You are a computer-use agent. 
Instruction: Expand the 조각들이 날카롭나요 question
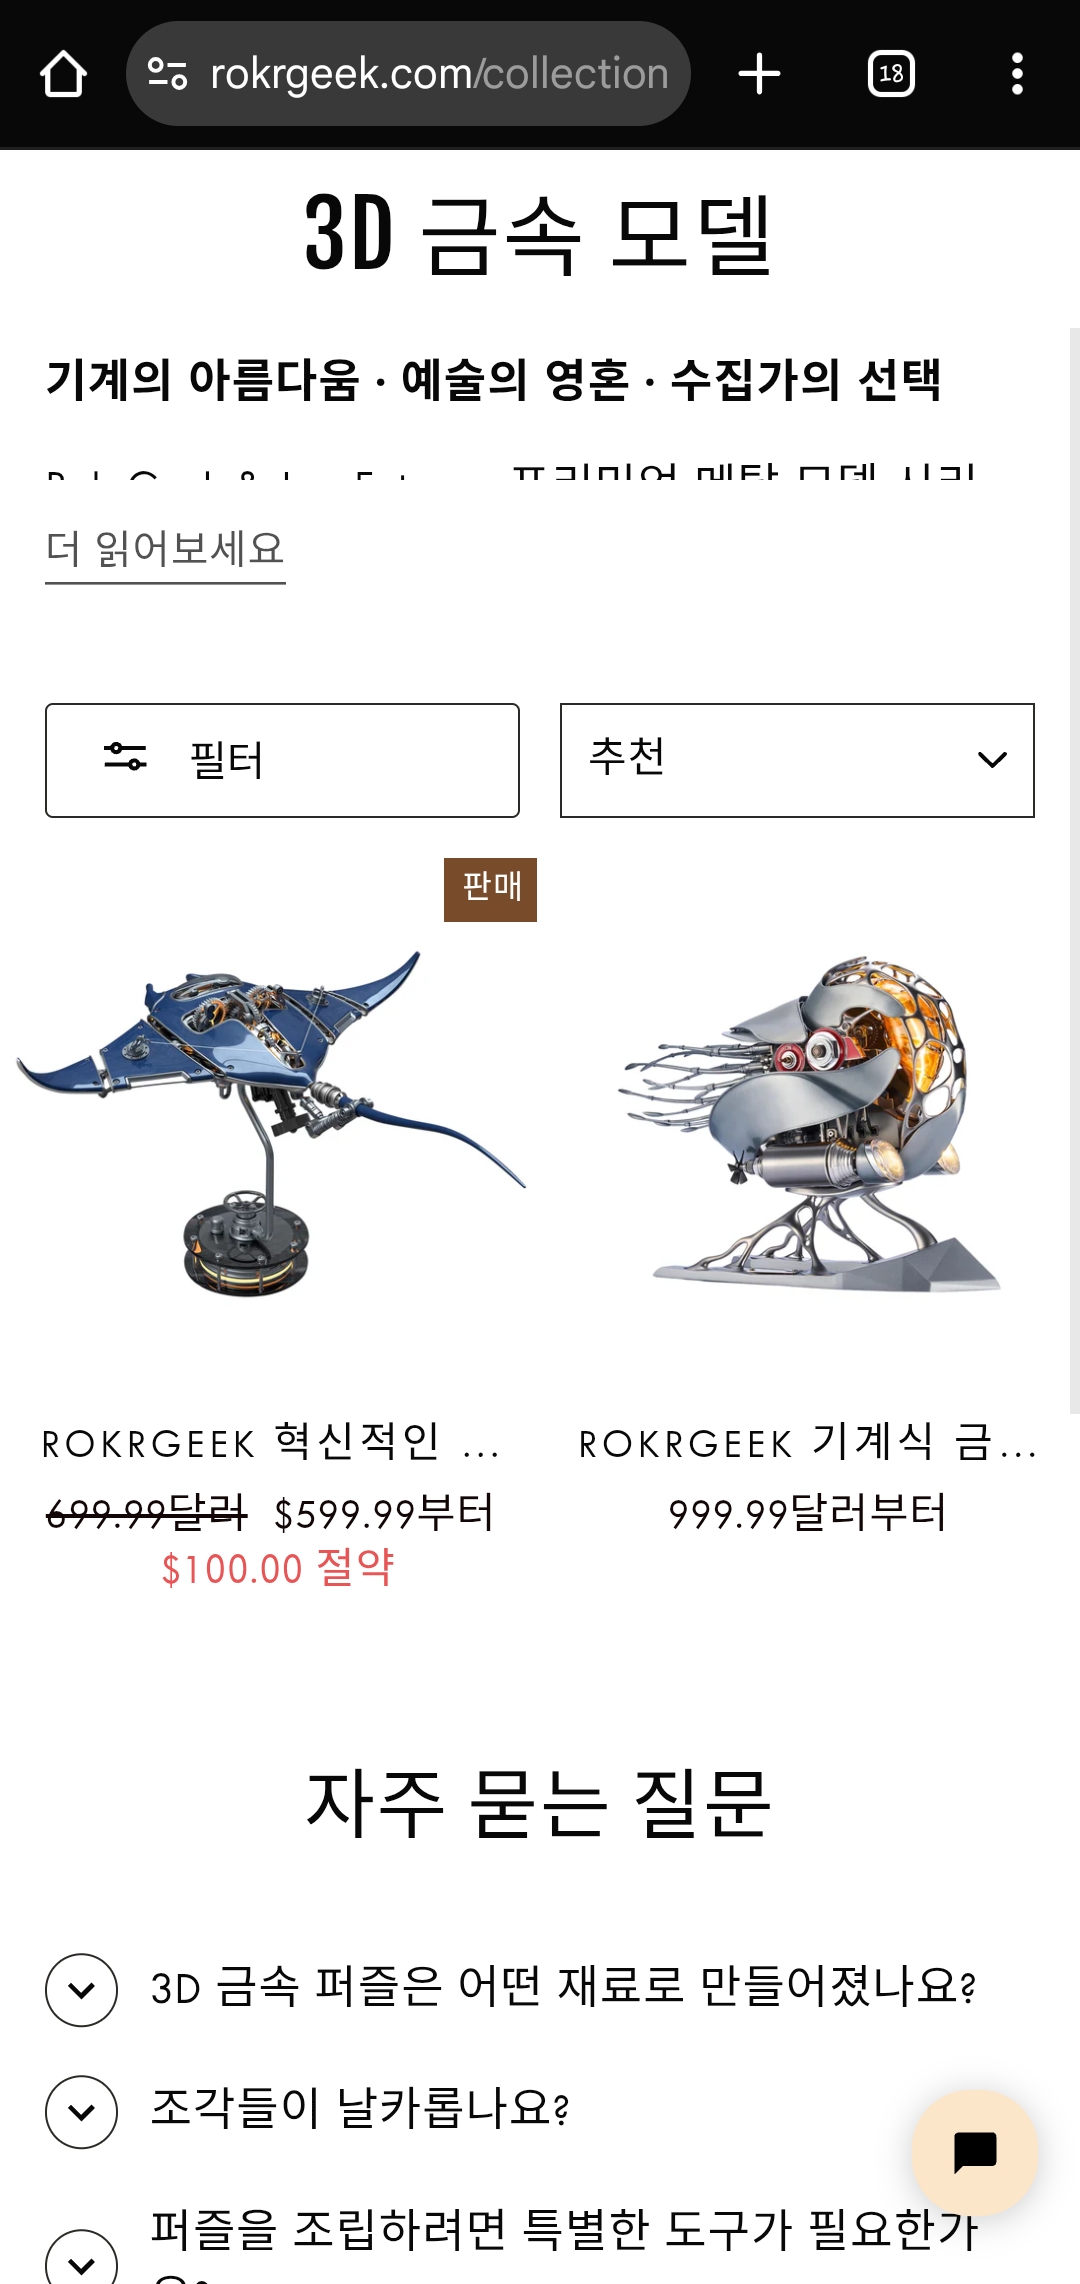82,2112
